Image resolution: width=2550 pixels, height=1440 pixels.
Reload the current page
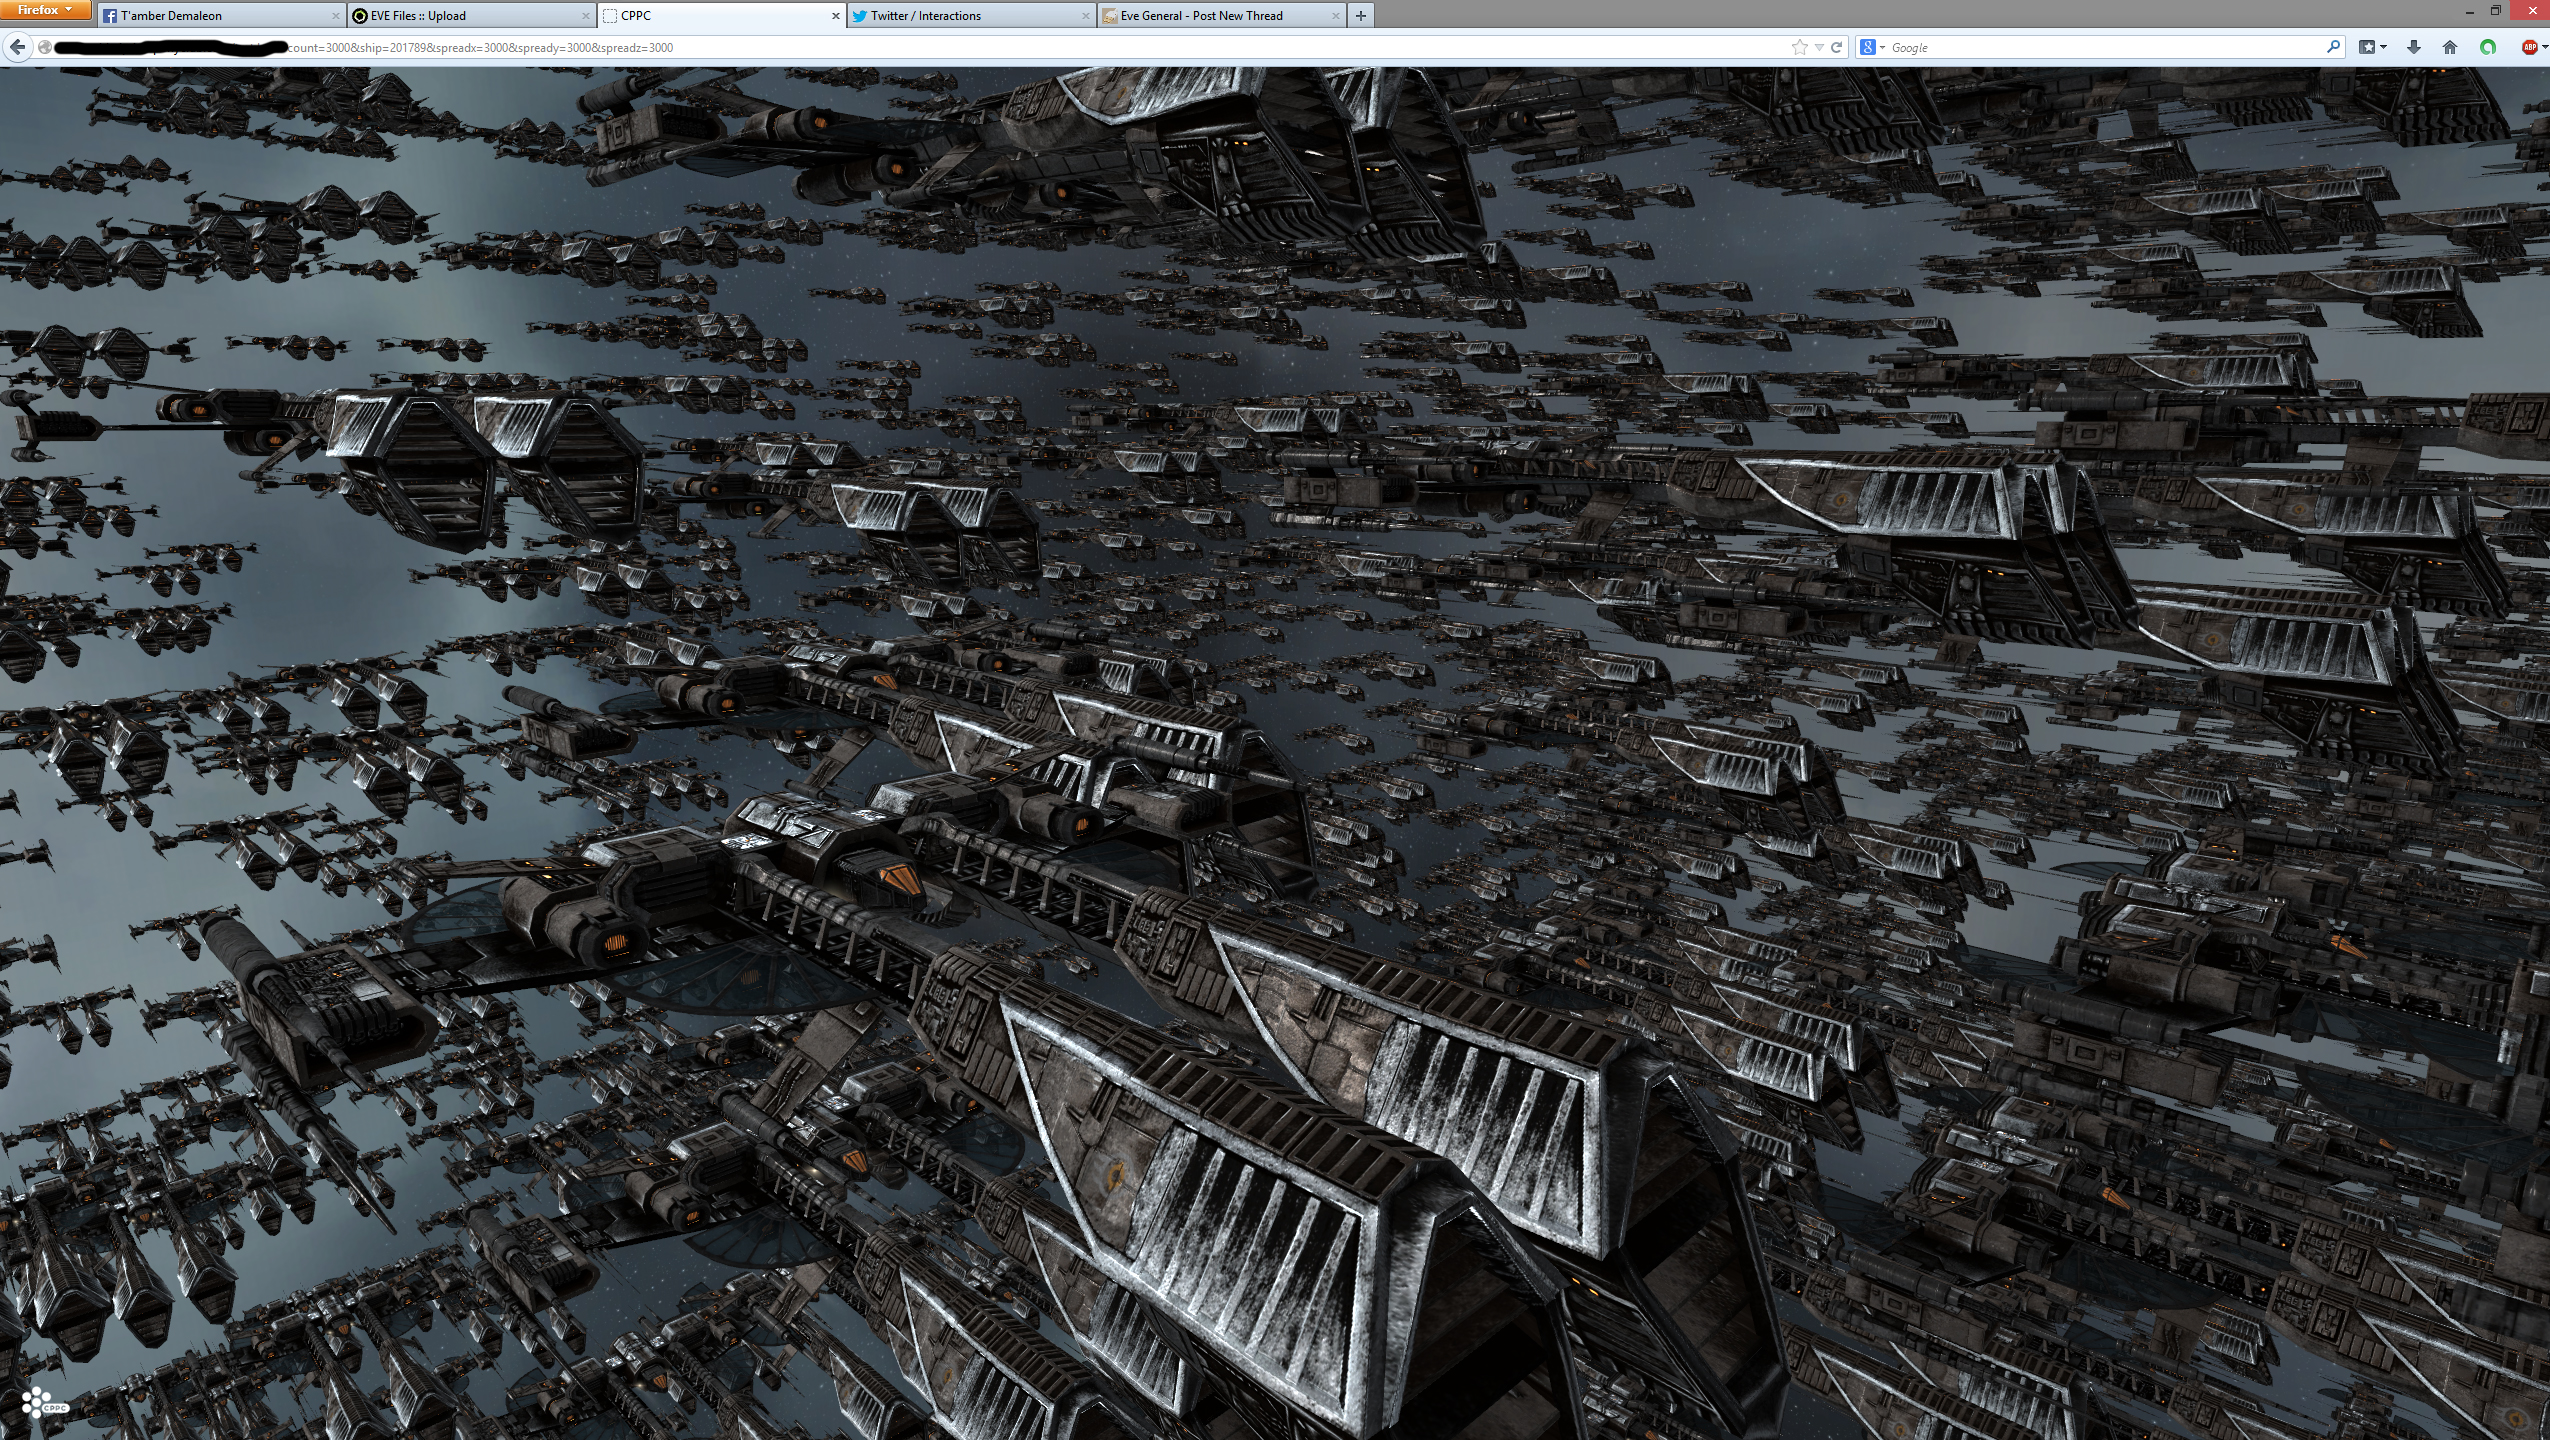pyautogui.click(x=1836, y=47)
